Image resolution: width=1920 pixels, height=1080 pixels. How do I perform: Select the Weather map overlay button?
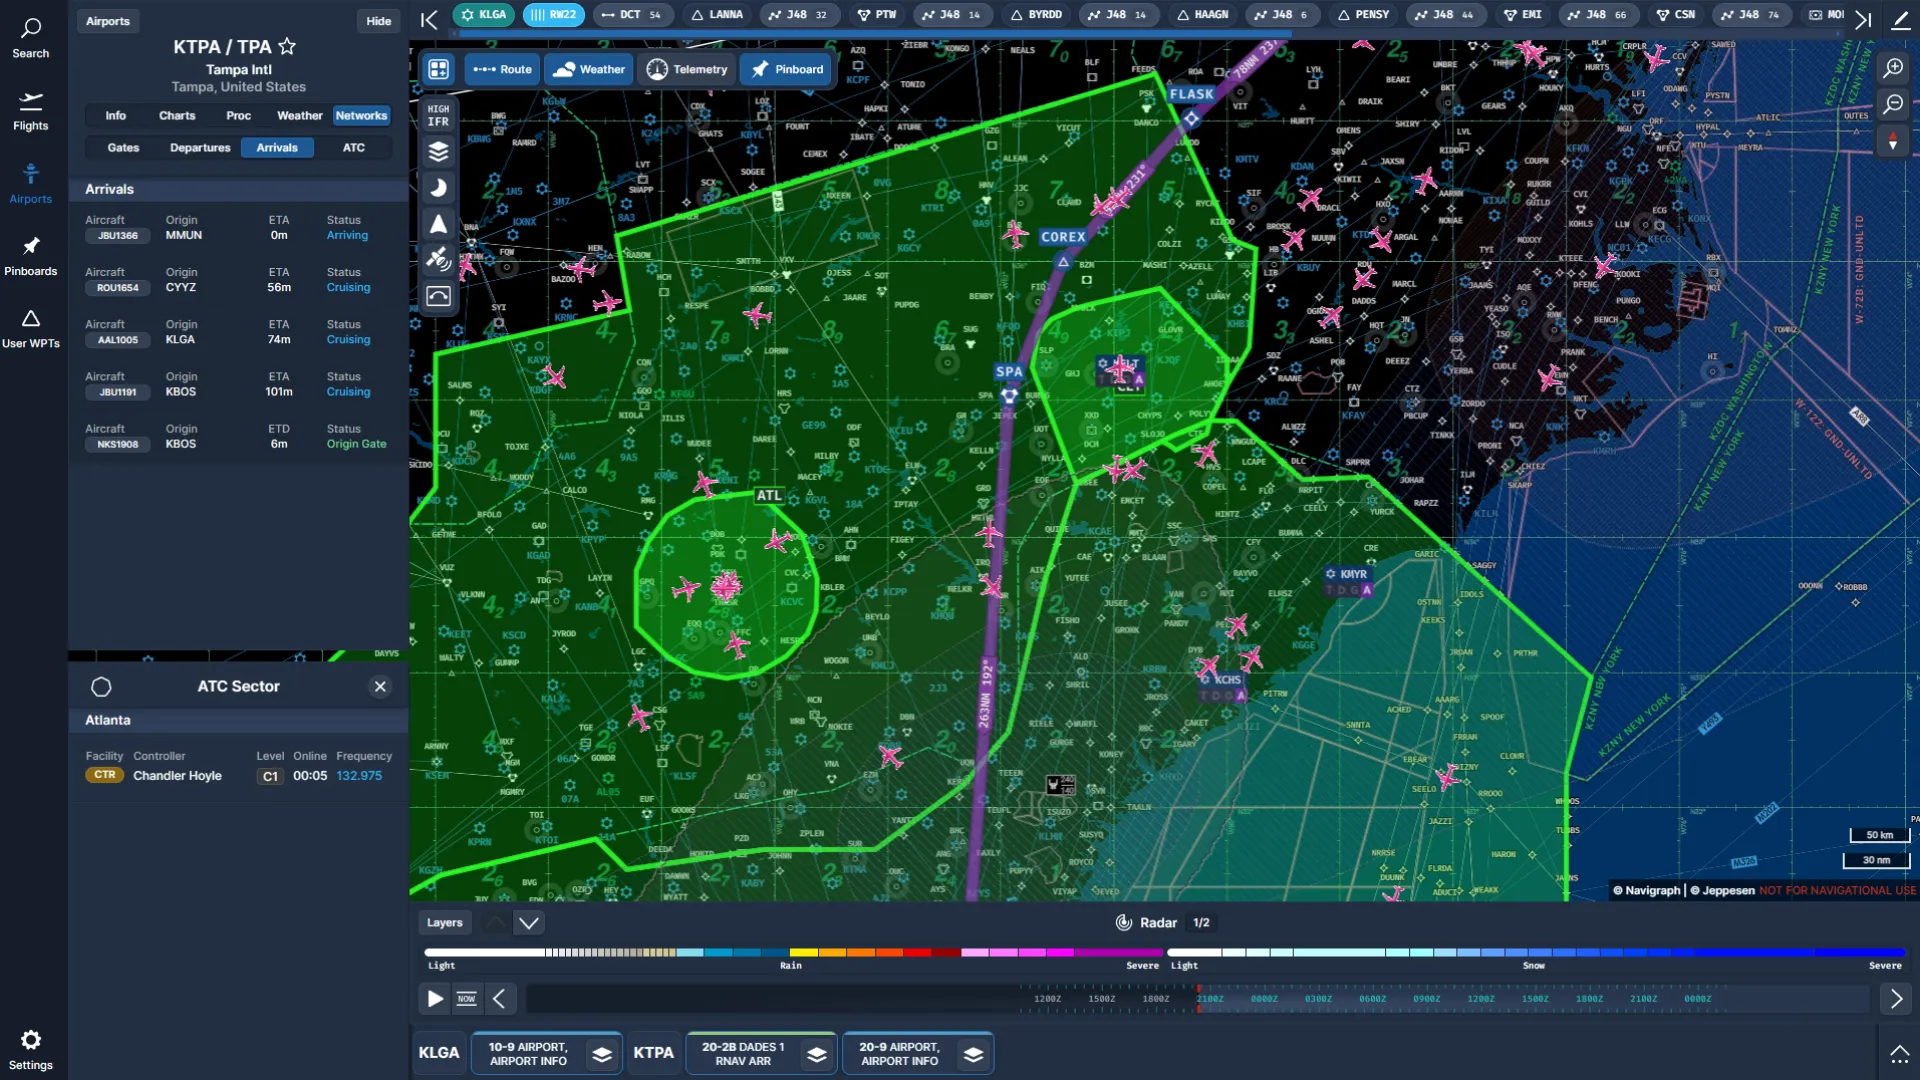click(589, 69)
